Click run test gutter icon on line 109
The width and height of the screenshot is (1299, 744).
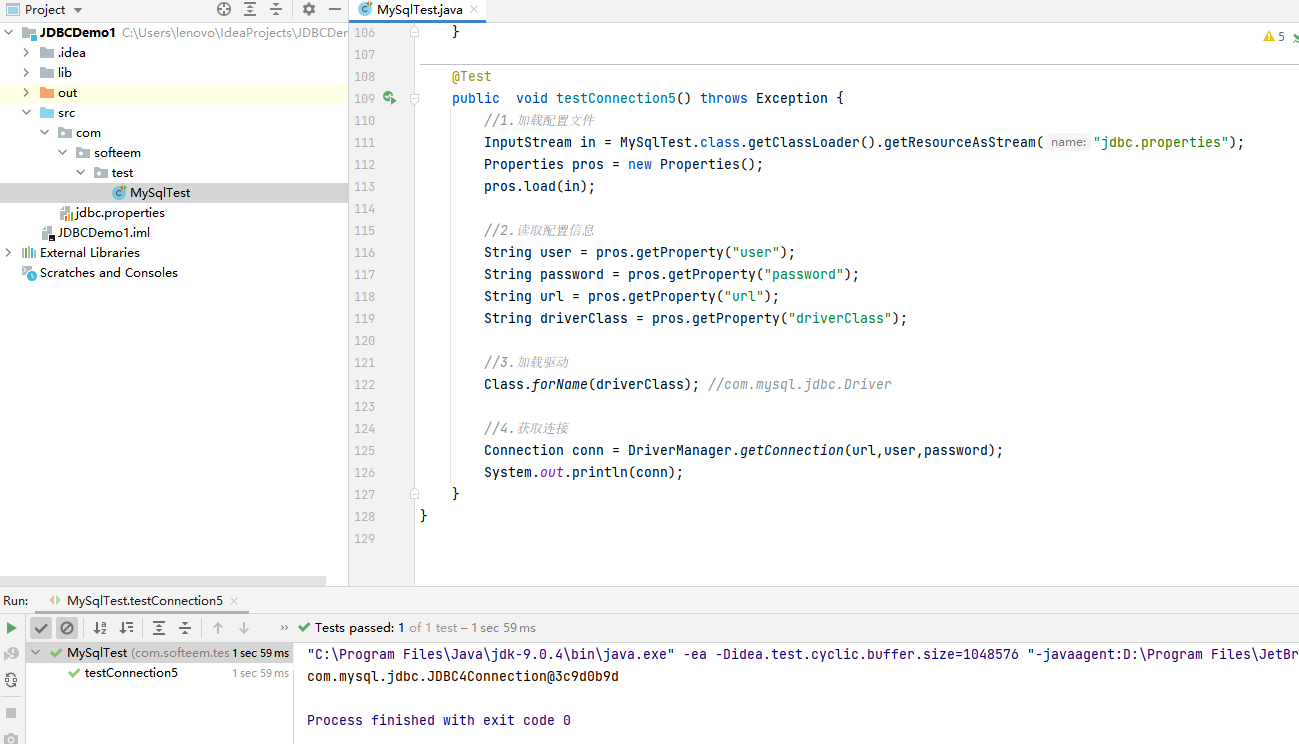point(389,98)
